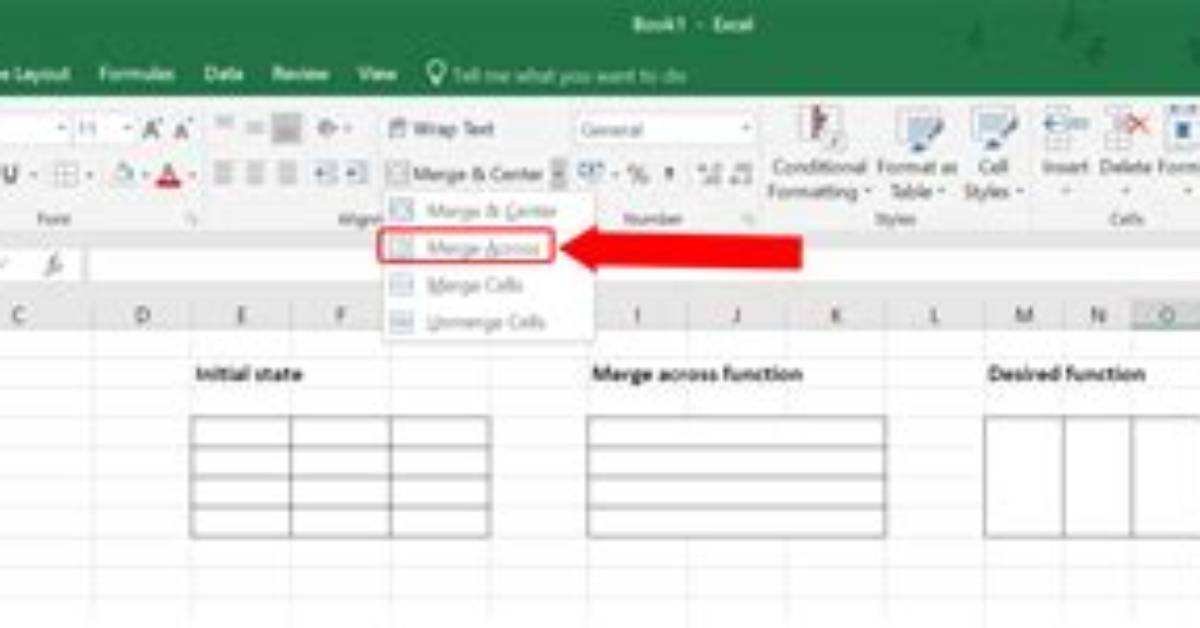Open the Underline style dropdown arrow
Viewport: 1200px width, 628px height.
tap(33, 175)
